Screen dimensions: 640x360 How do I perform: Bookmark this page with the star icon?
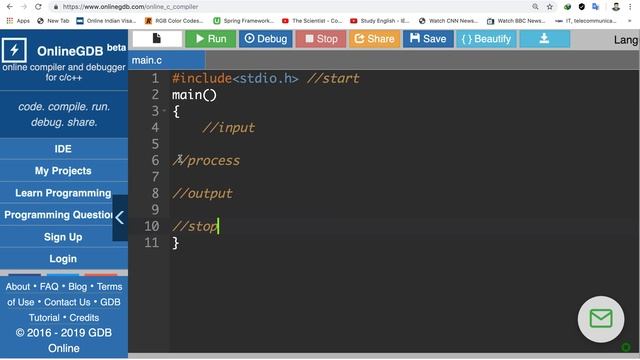tap(550, 7)
